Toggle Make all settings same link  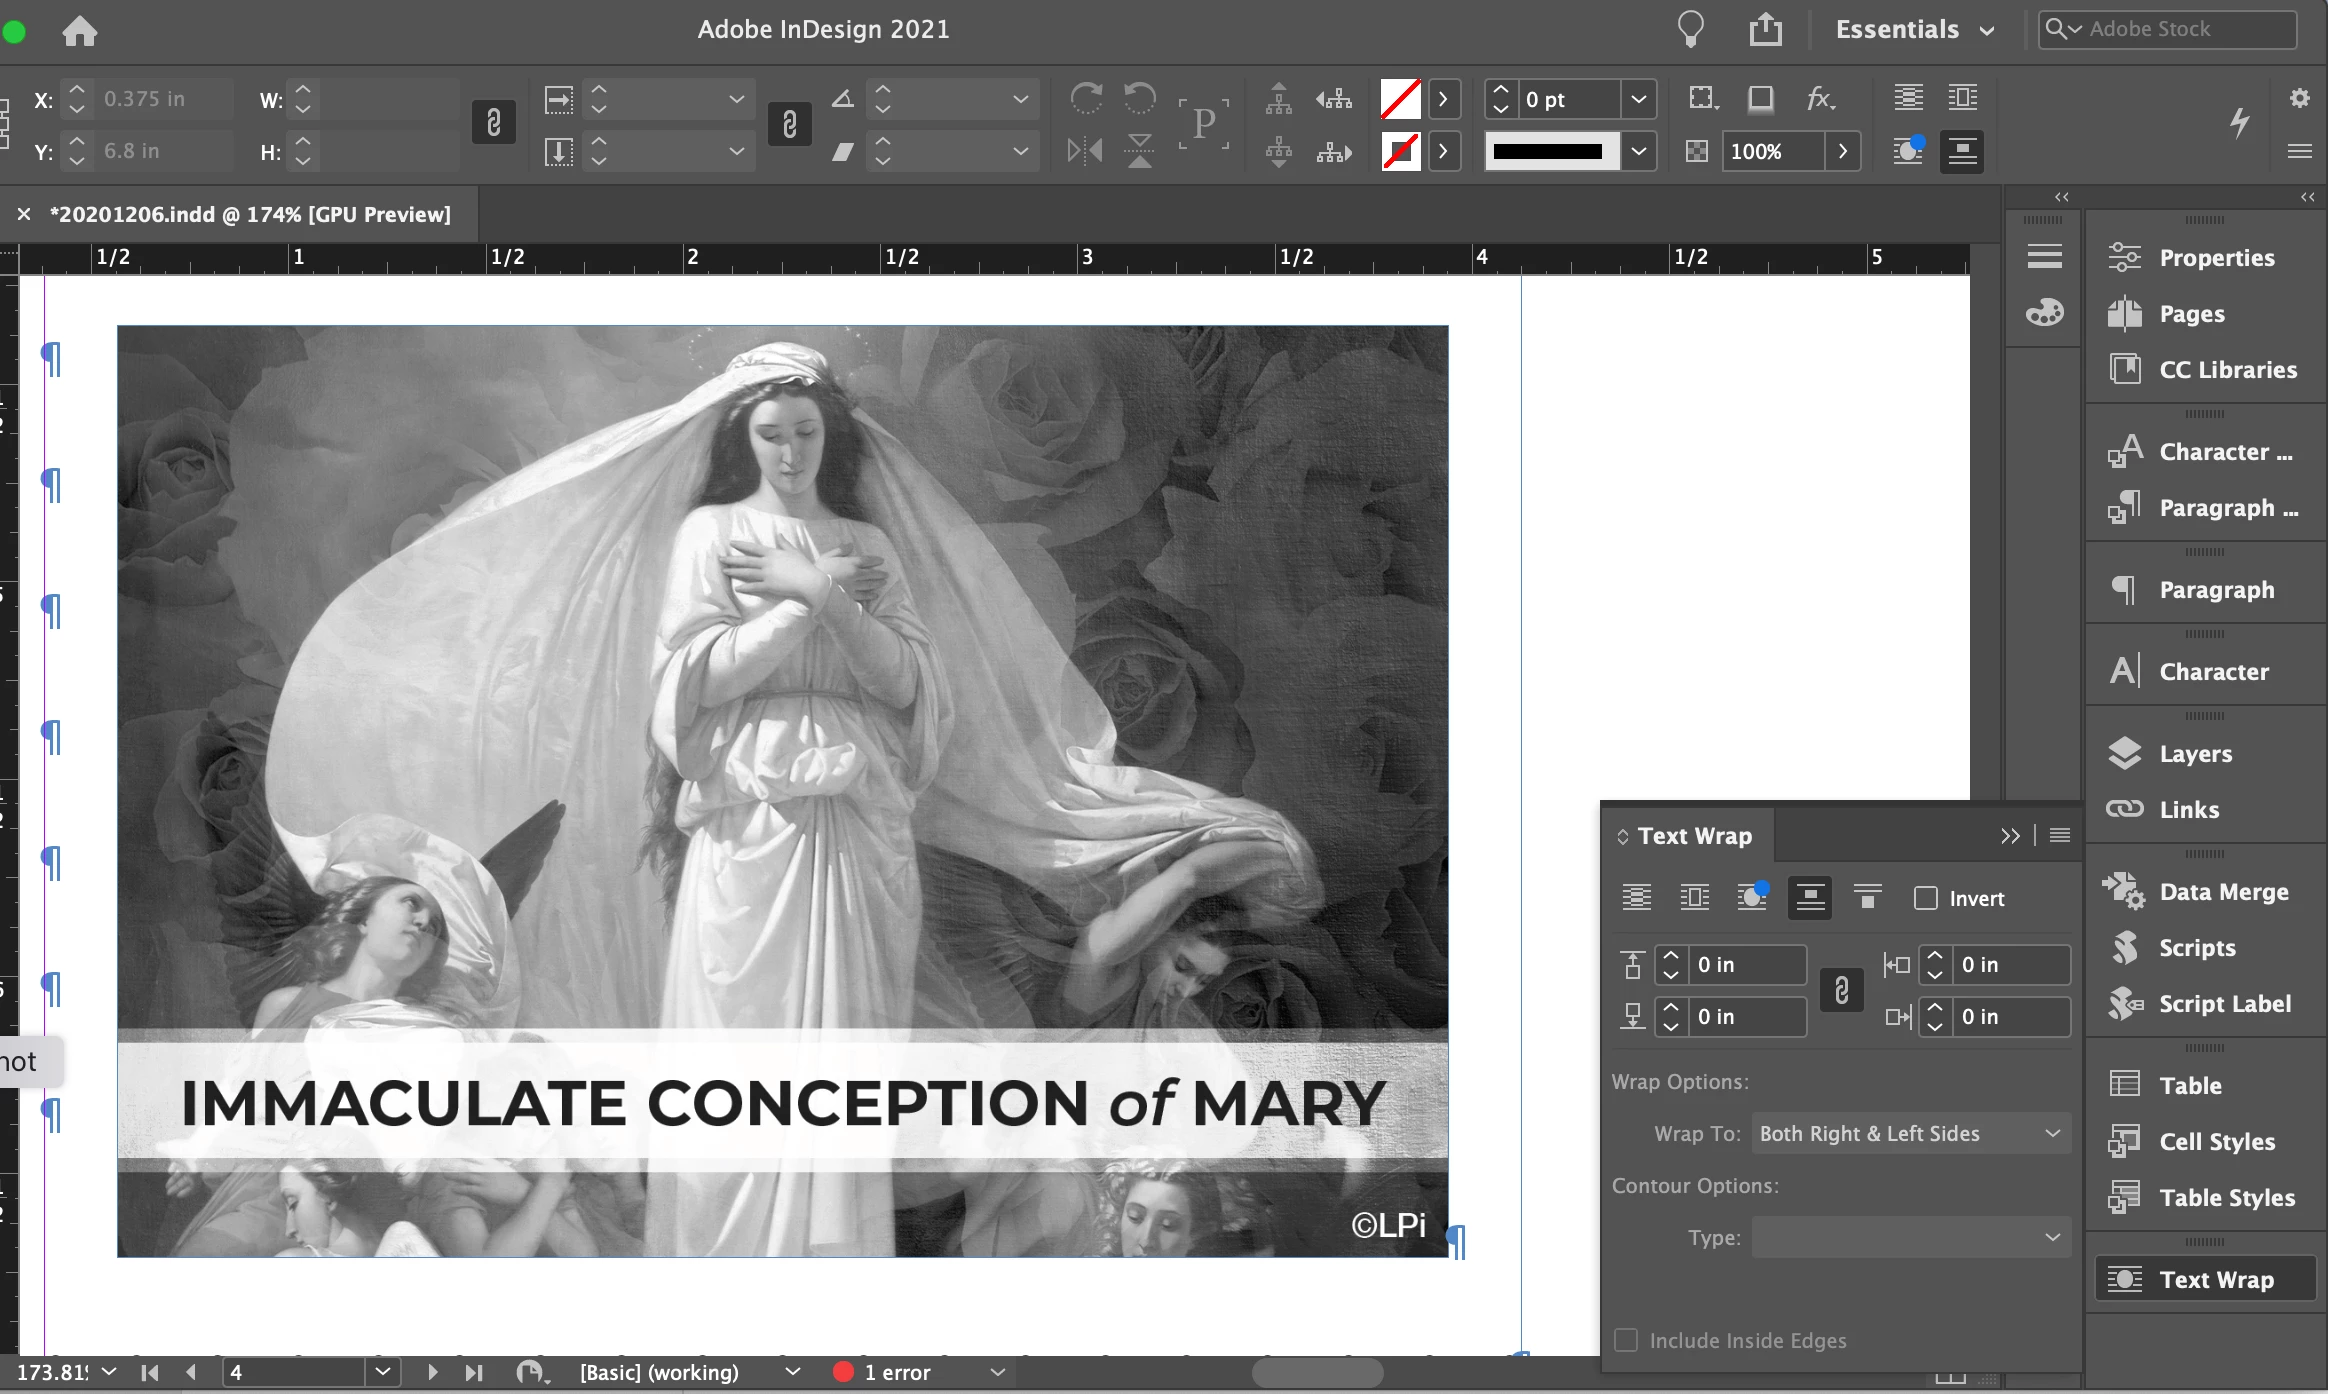tap(1841, 990)
